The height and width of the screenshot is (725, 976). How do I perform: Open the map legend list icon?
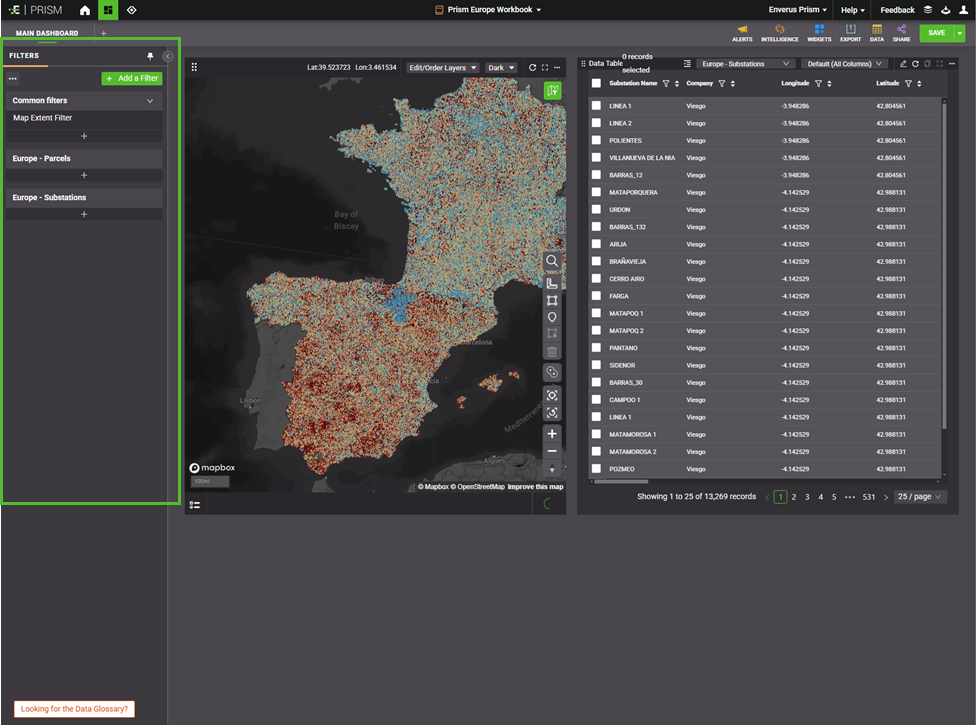tap(195, 505)
